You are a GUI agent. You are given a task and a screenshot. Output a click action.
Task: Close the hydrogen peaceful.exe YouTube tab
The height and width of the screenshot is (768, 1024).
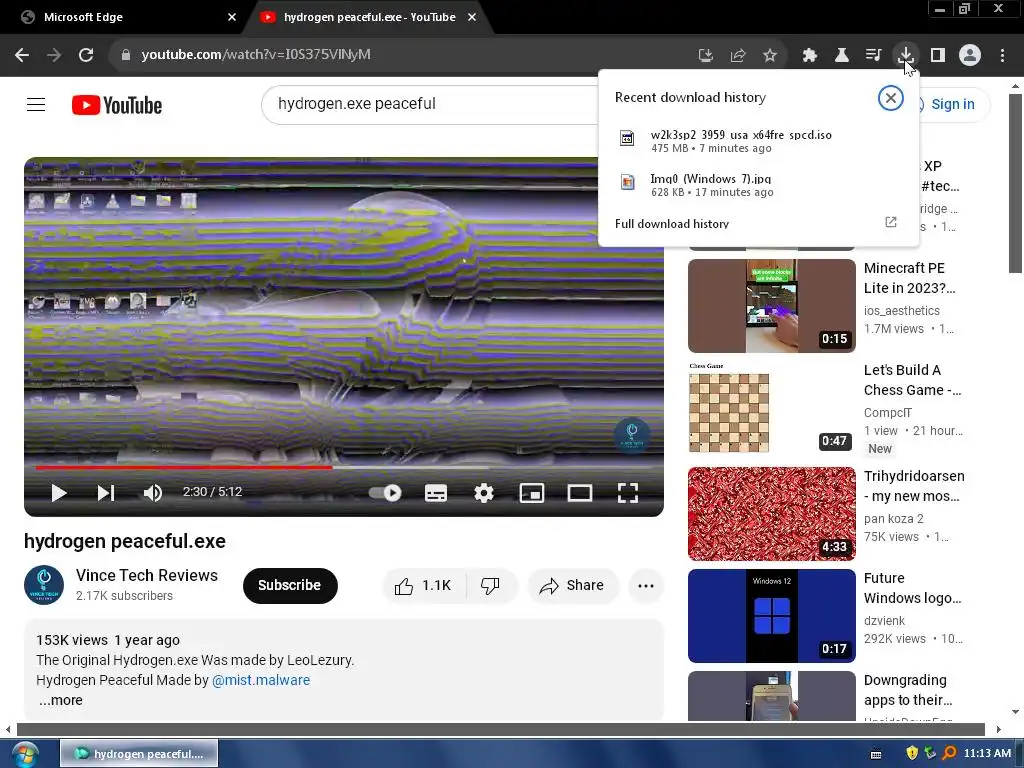pos(472,17)
